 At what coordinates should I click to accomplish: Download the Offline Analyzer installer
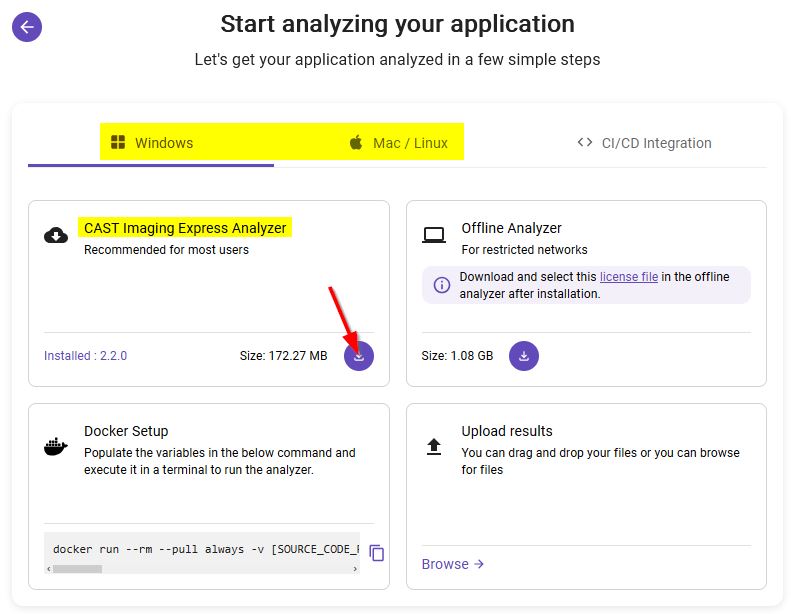524,355
